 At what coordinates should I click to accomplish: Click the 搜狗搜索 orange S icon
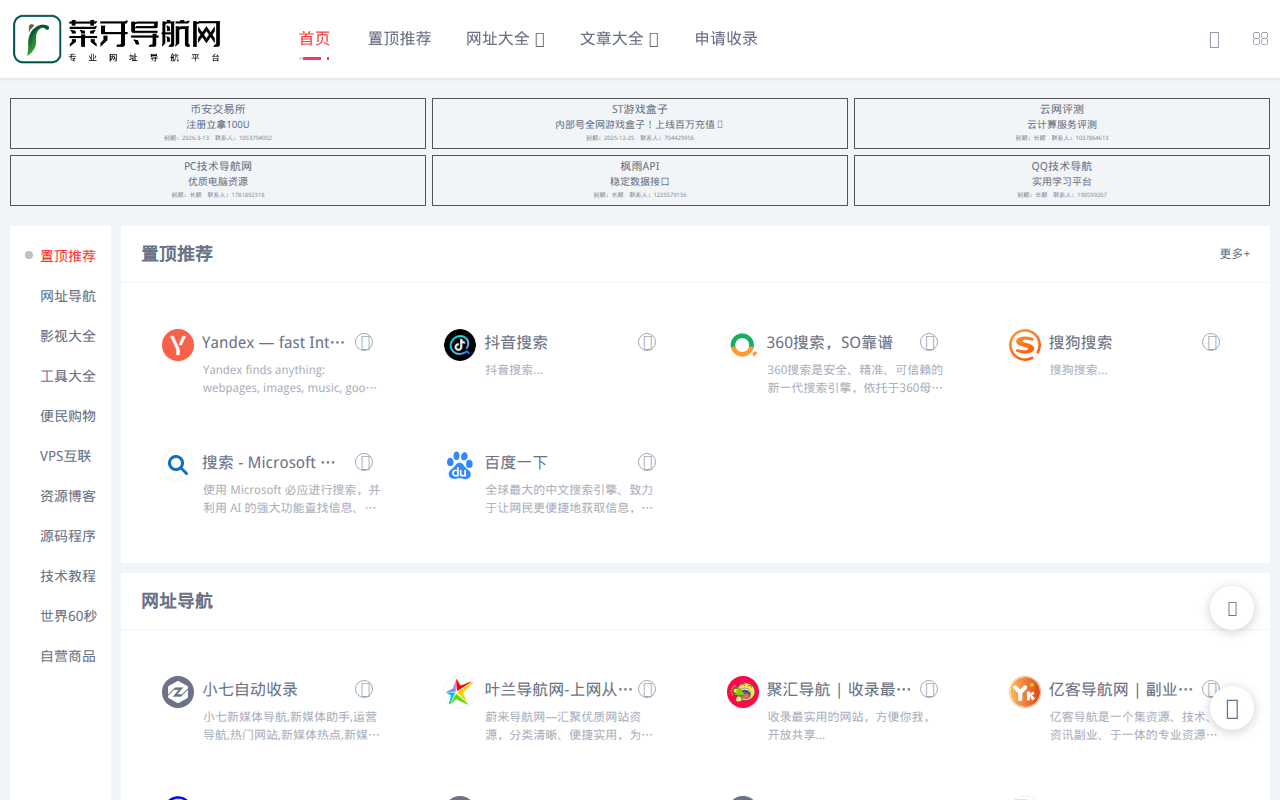click(x=1024, y=344)
